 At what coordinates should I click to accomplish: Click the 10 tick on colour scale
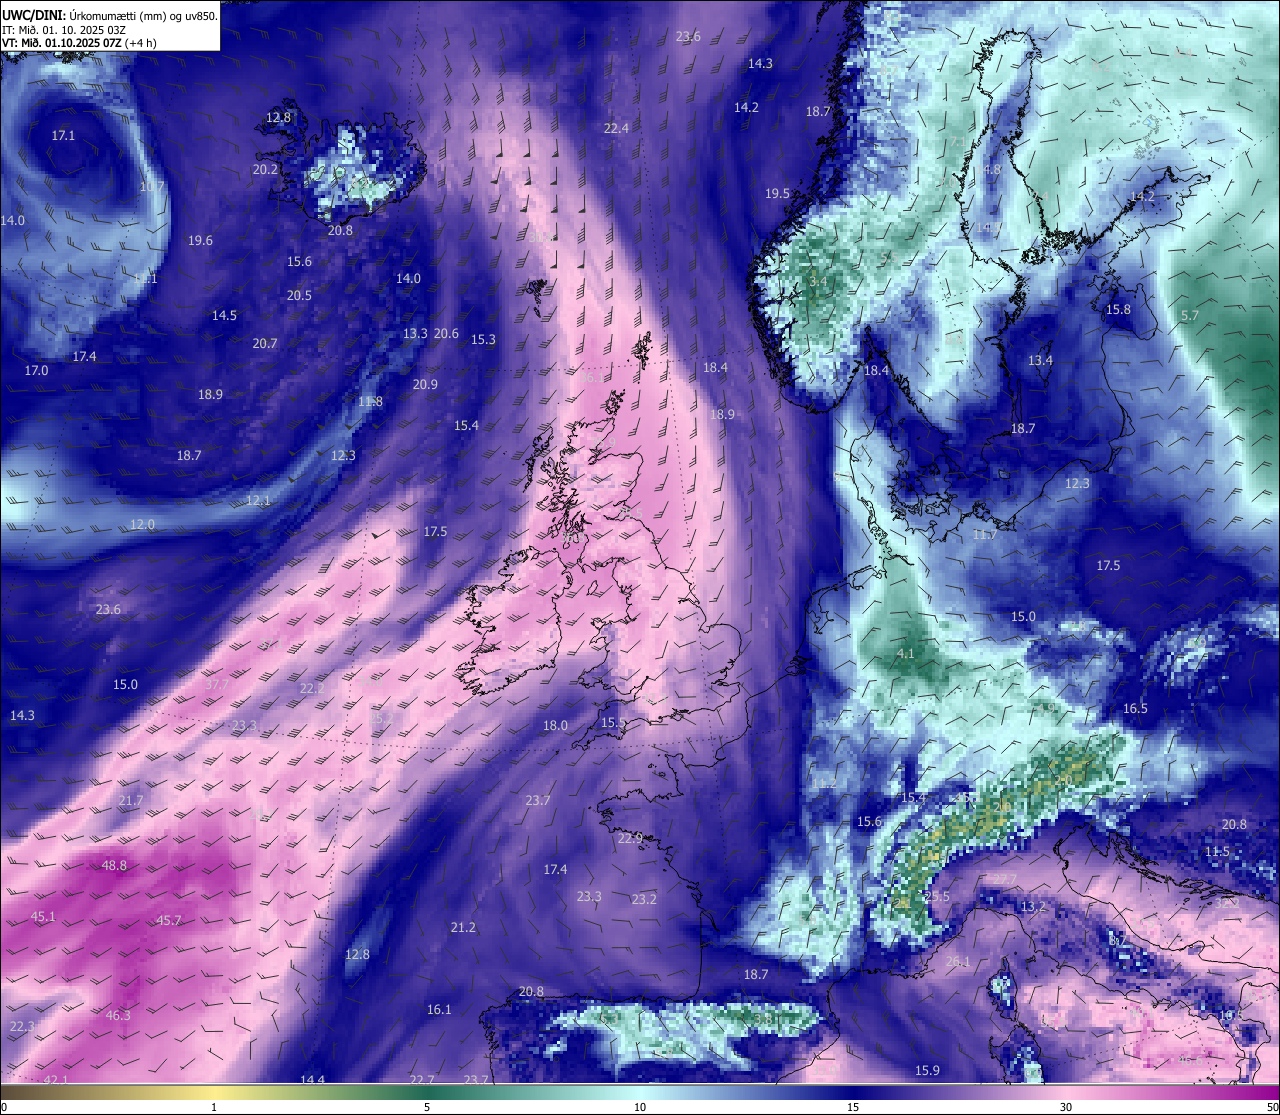click(x=640, y=1106)
